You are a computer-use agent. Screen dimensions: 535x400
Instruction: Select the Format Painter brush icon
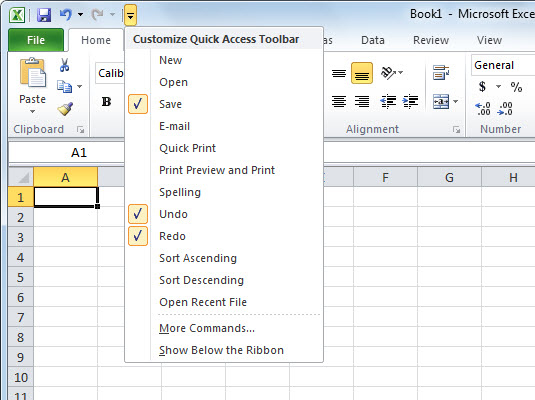click(x=65, y=109)
